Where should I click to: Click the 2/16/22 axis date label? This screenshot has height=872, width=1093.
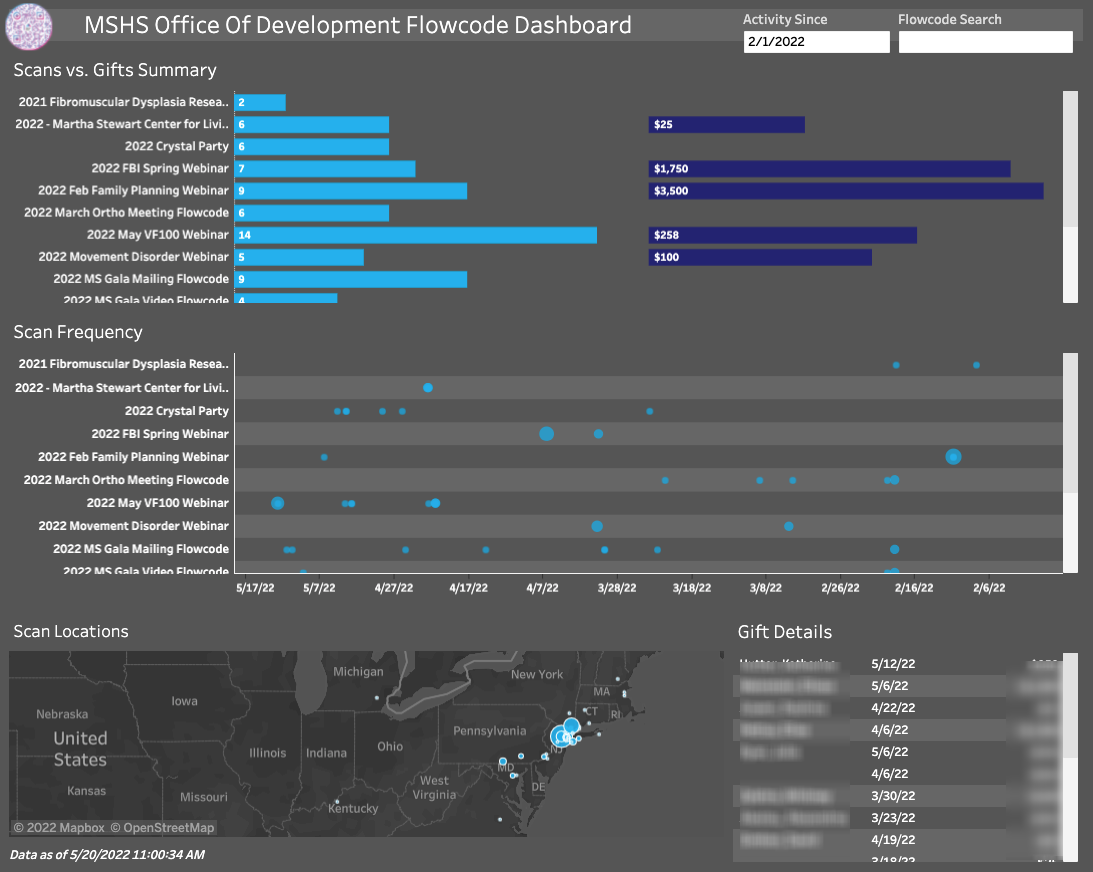pos(914,588)
